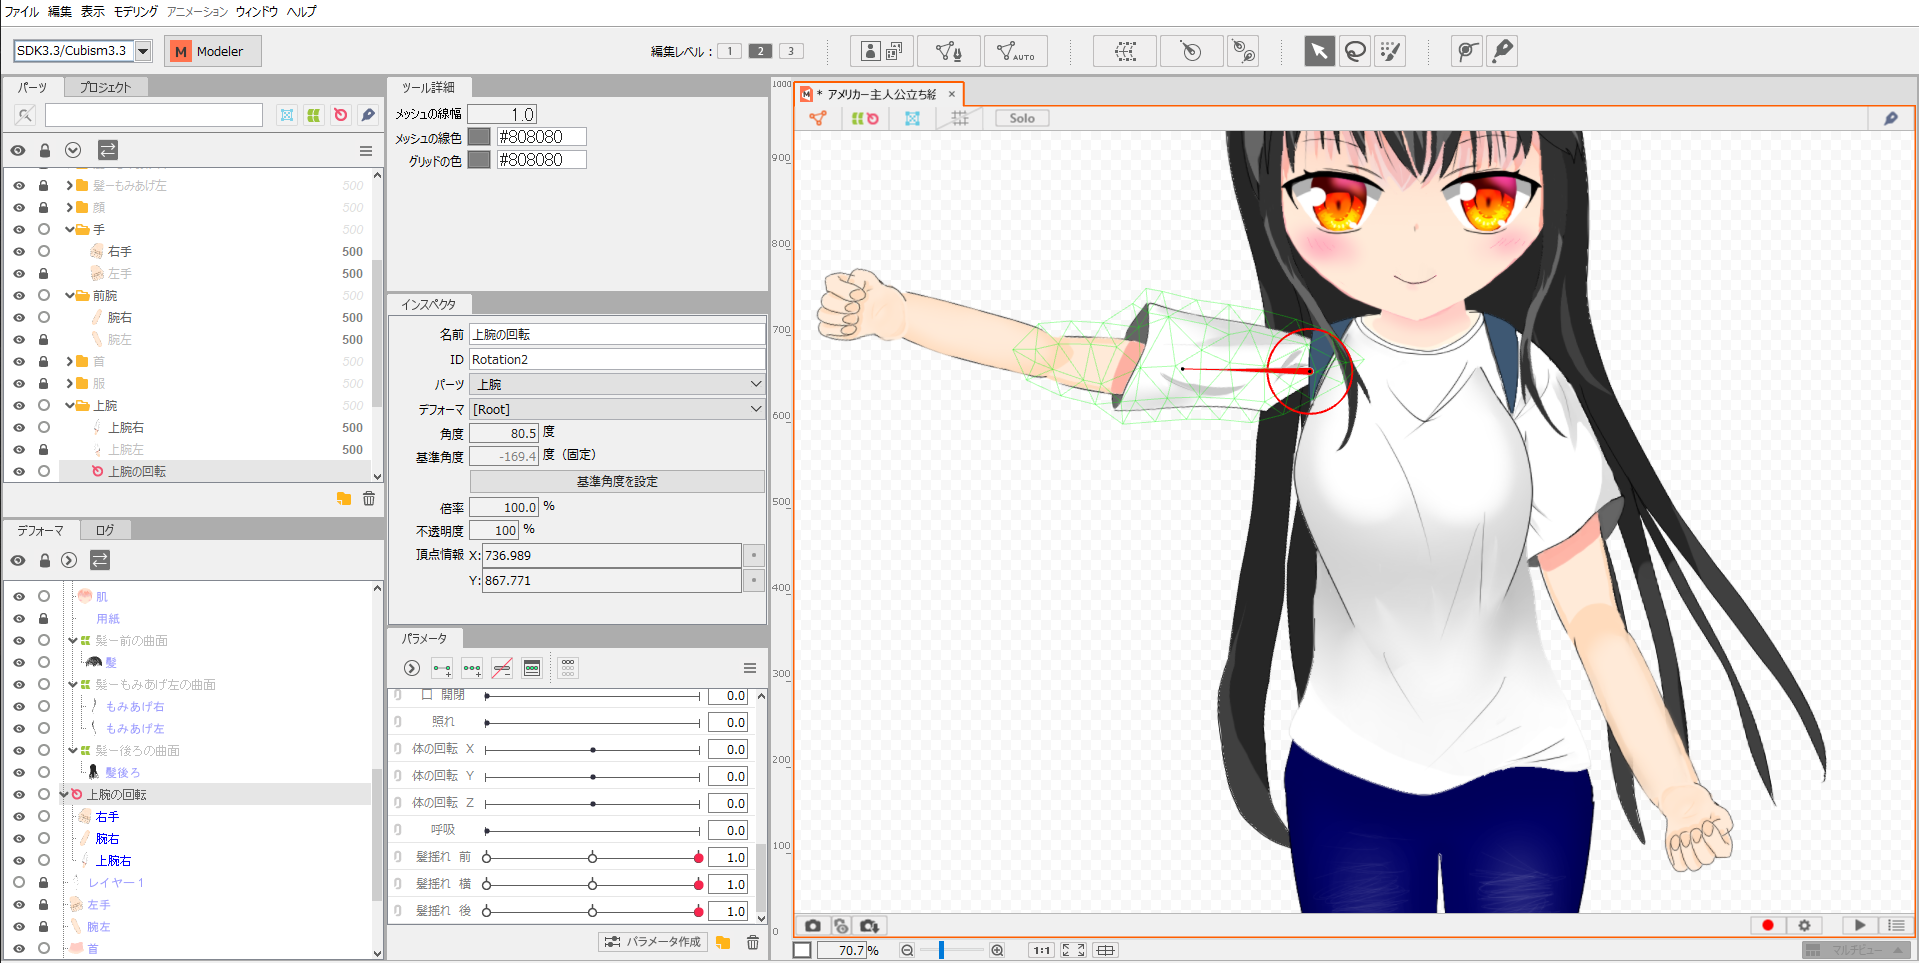Select the arrow selection tool
The height and width of the screenshot is (963, 1919).
tap(1319, 51)
